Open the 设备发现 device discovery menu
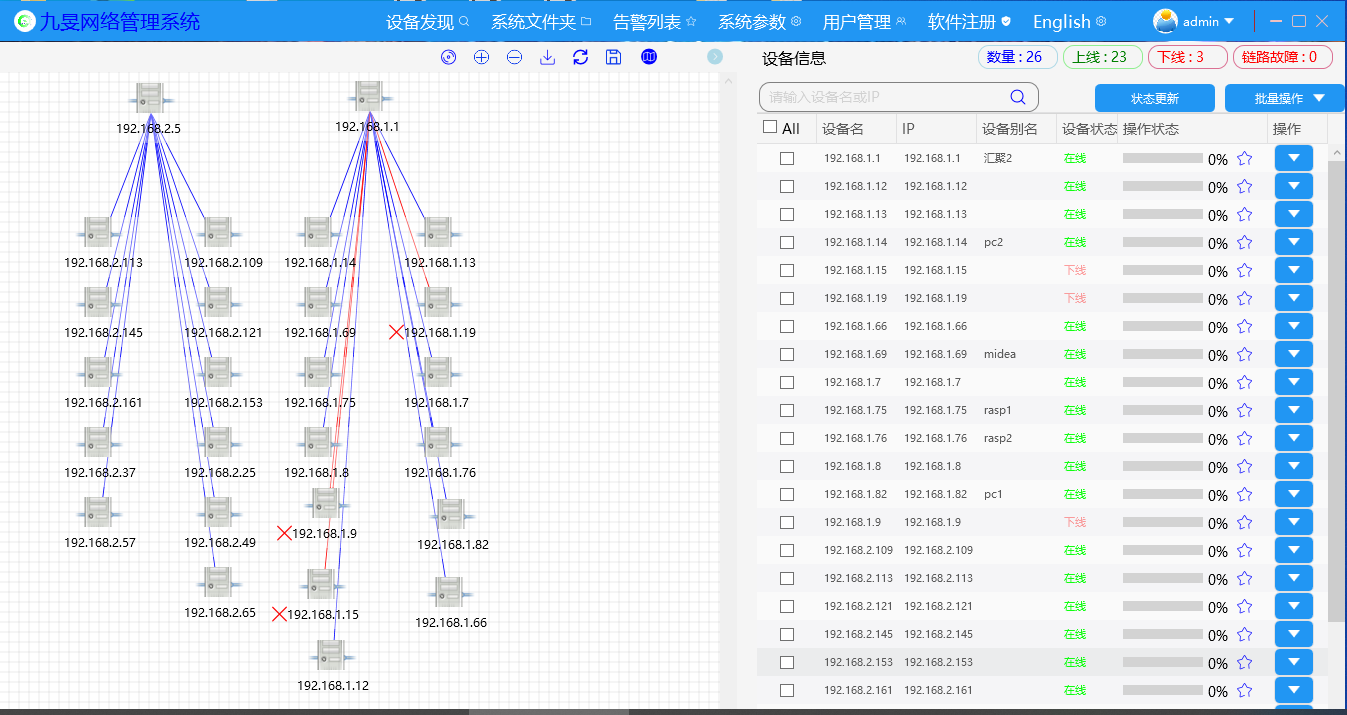 428,21
